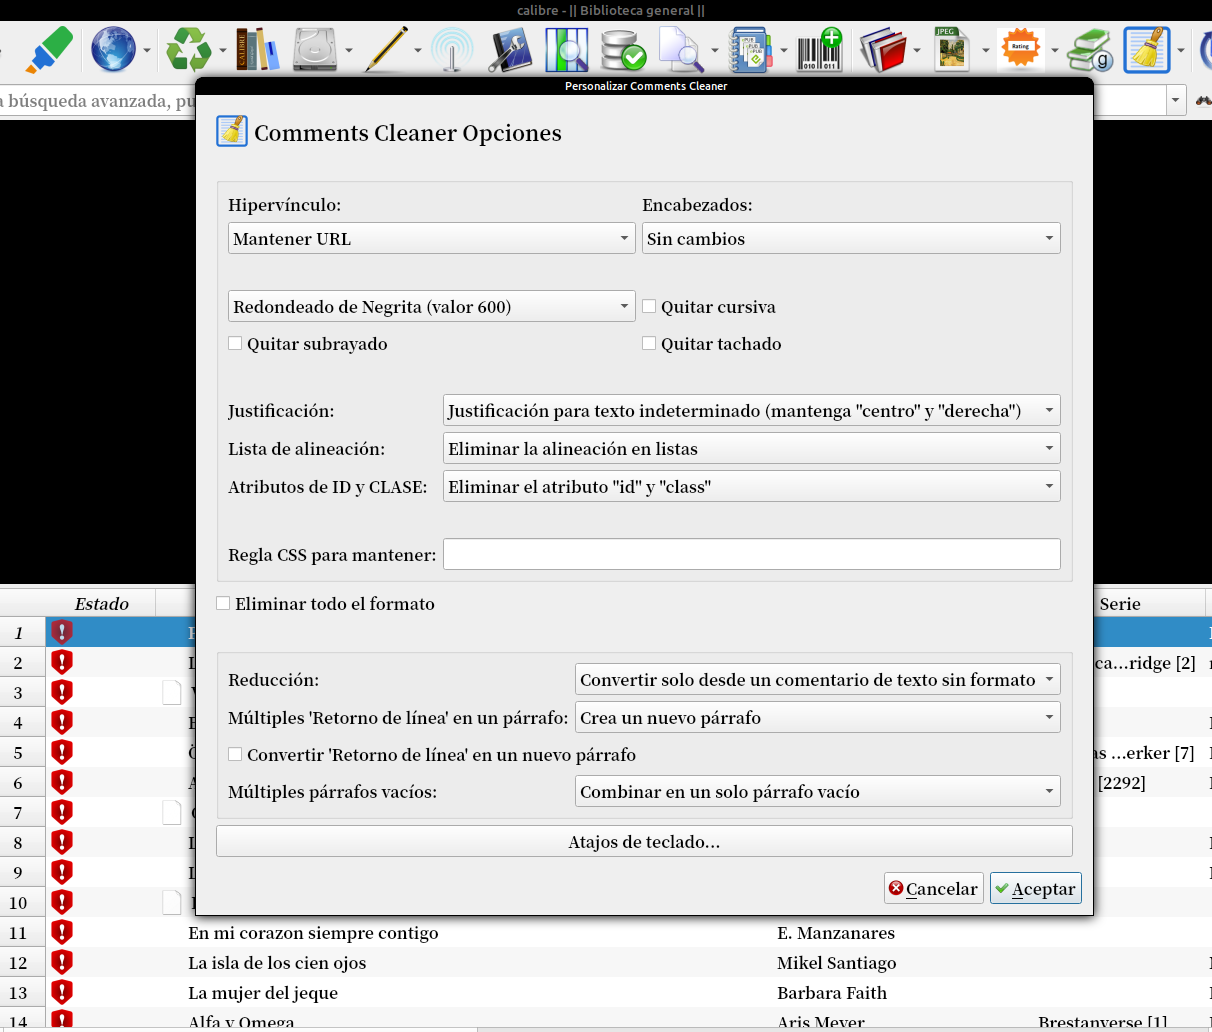Open dropdown arrow beside the globe icon

tap(147, 50)
